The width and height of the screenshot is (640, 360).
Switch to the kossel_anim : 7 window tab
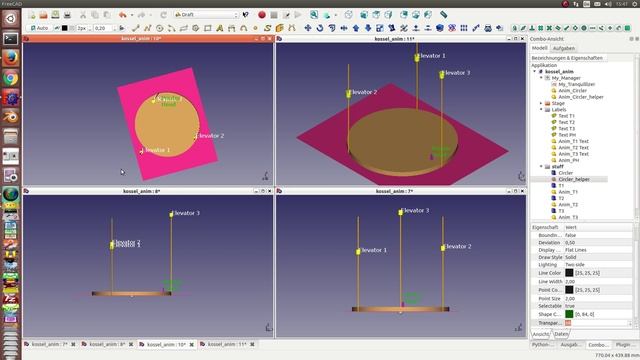point(49,344)
